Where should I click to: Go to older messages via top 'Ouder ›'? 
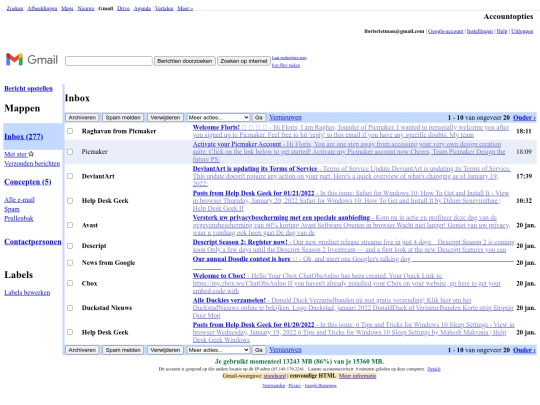coord(524,117)
